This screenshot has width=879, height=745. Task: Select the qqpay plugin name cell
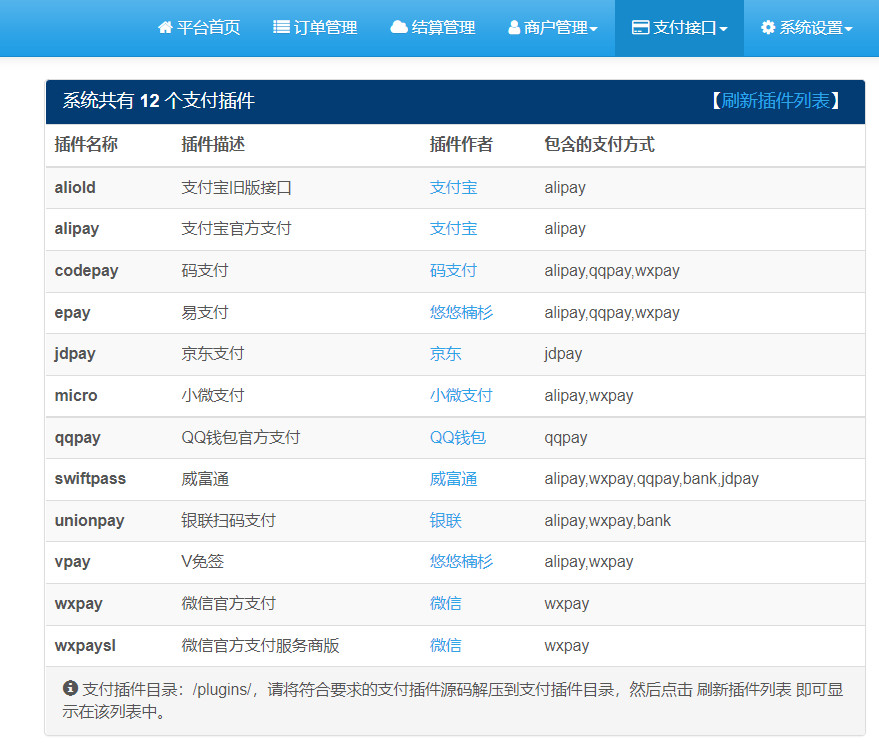tap(77, 438)
